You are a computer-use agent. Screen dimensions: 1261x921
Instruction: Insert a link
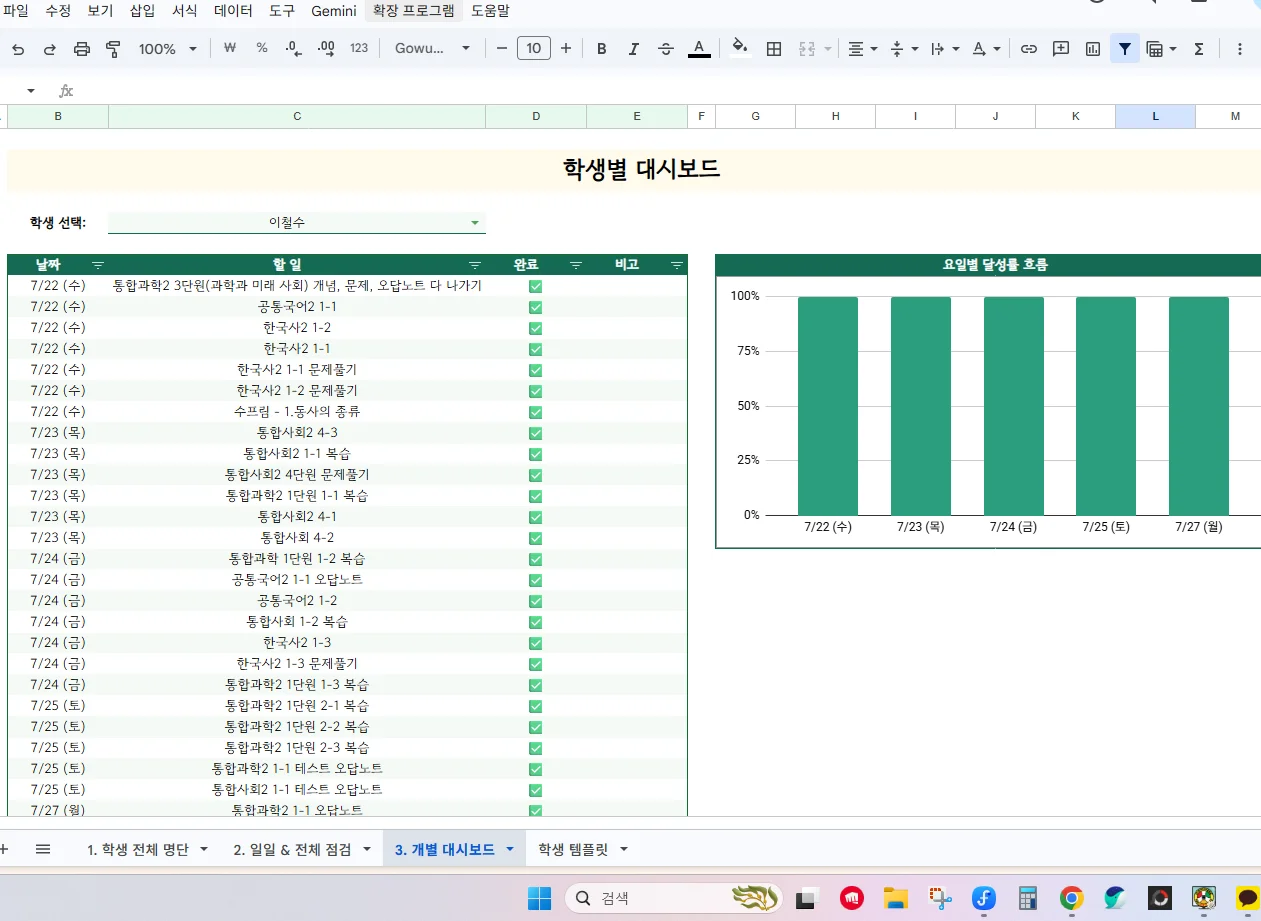(1028, 48)
